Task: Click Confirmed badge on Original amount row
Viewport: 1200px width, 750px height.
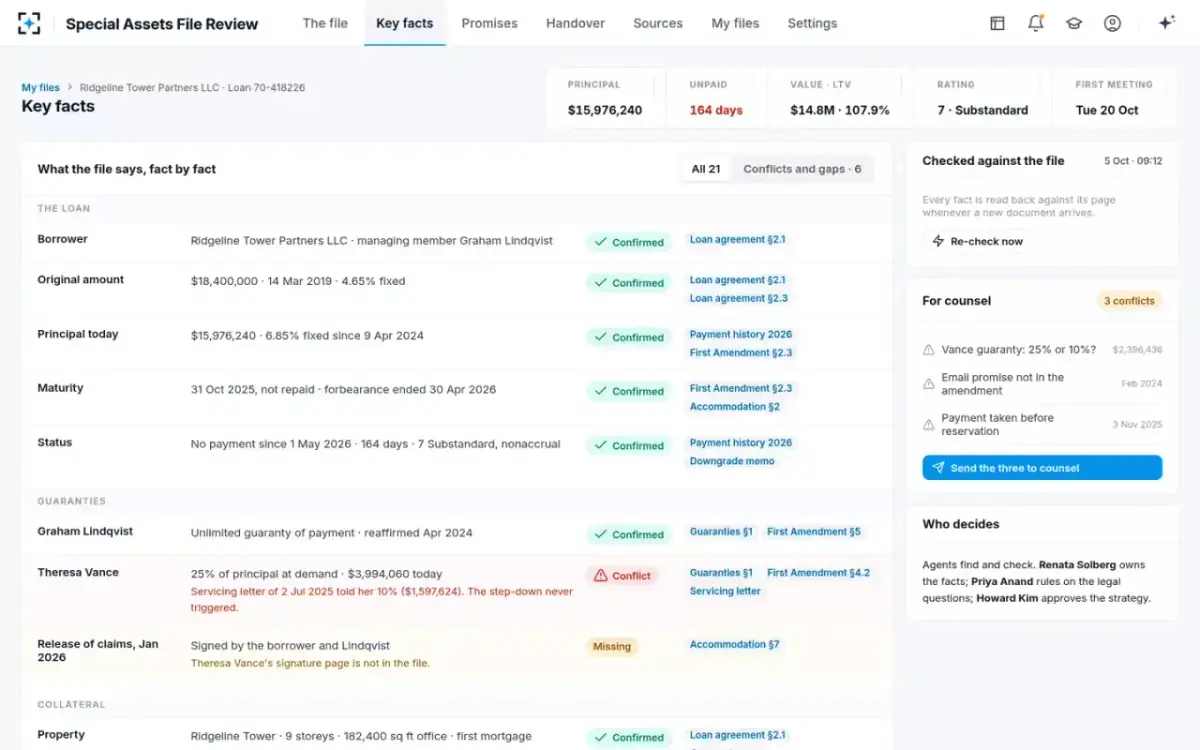Action: (628, 283)
